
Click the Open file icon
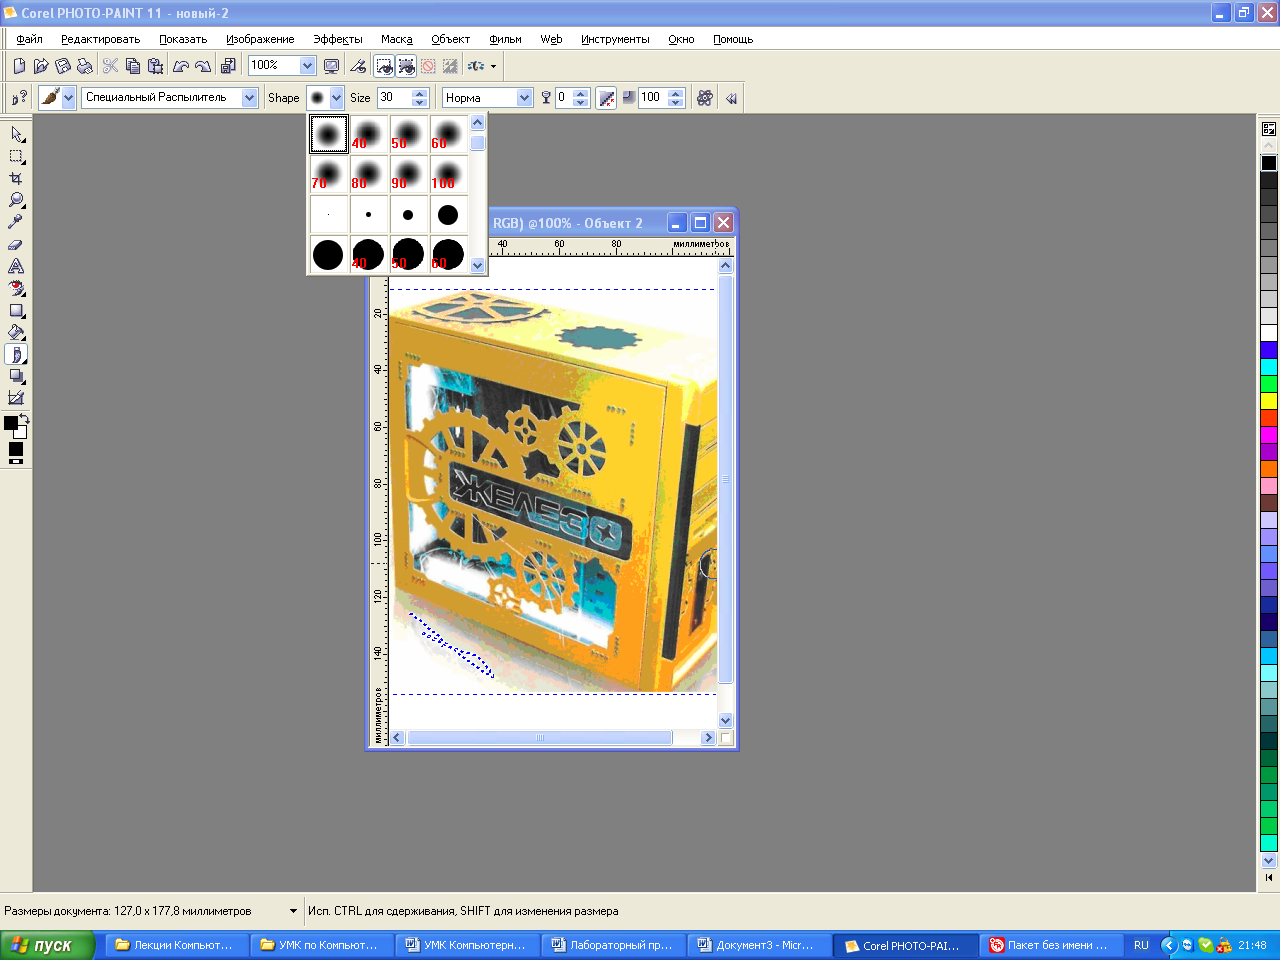[x=41, y=66]
